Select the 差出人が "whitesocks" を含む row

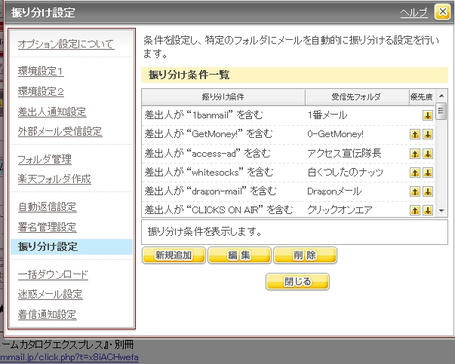point(288,172)
